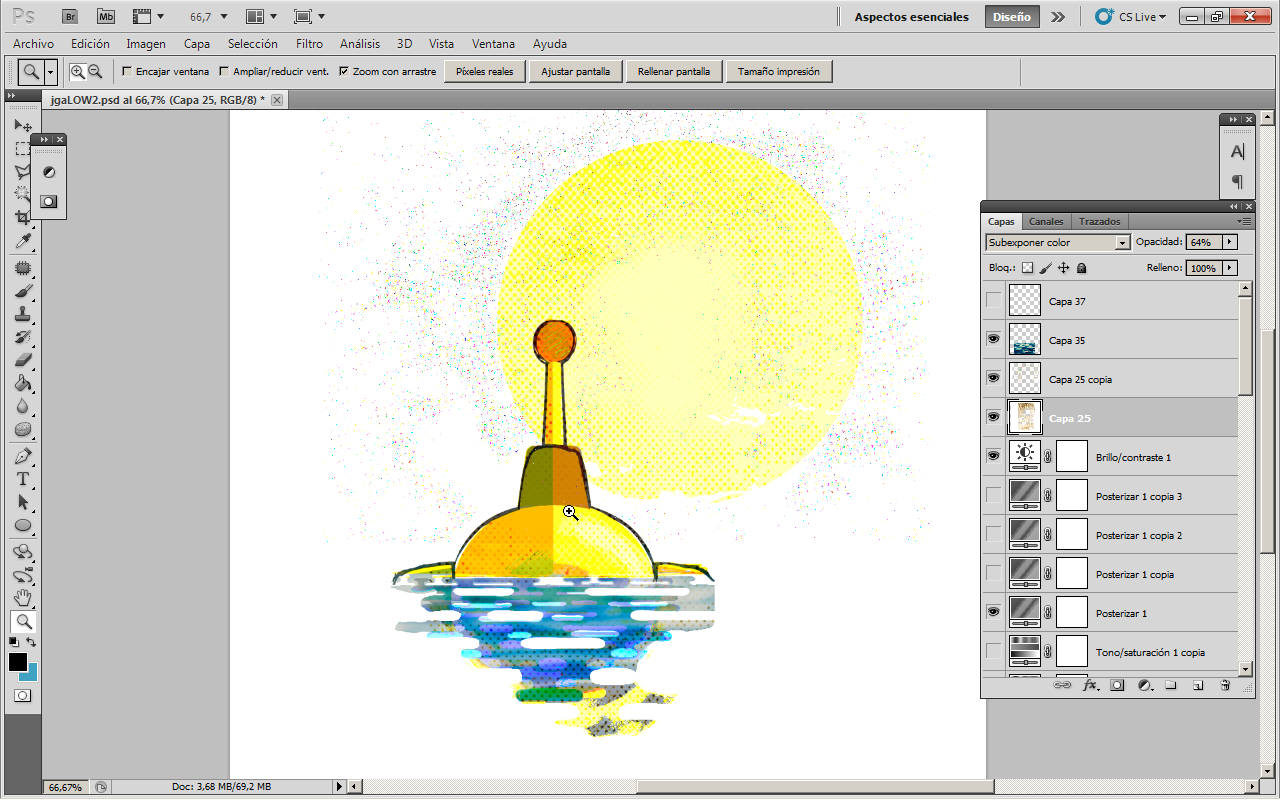
Task: Hide the Capa 25 copia layer
Action: point(993,378)
